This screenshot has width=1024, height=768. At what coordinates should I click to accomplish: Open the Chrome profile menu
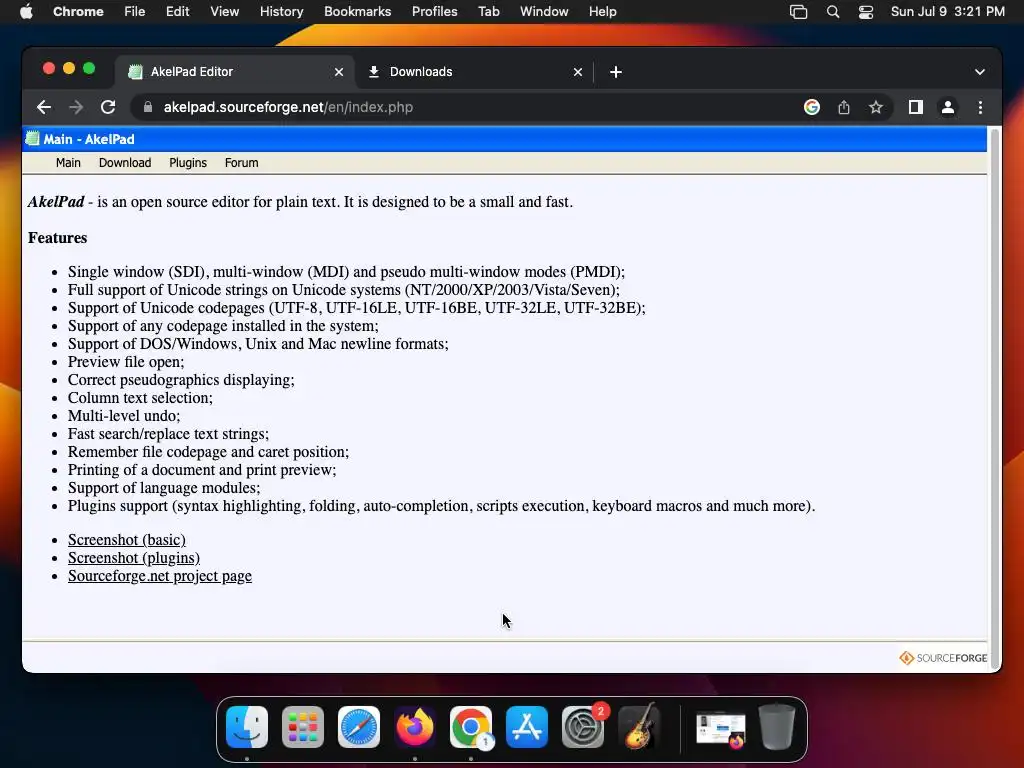tap(948, 107)
